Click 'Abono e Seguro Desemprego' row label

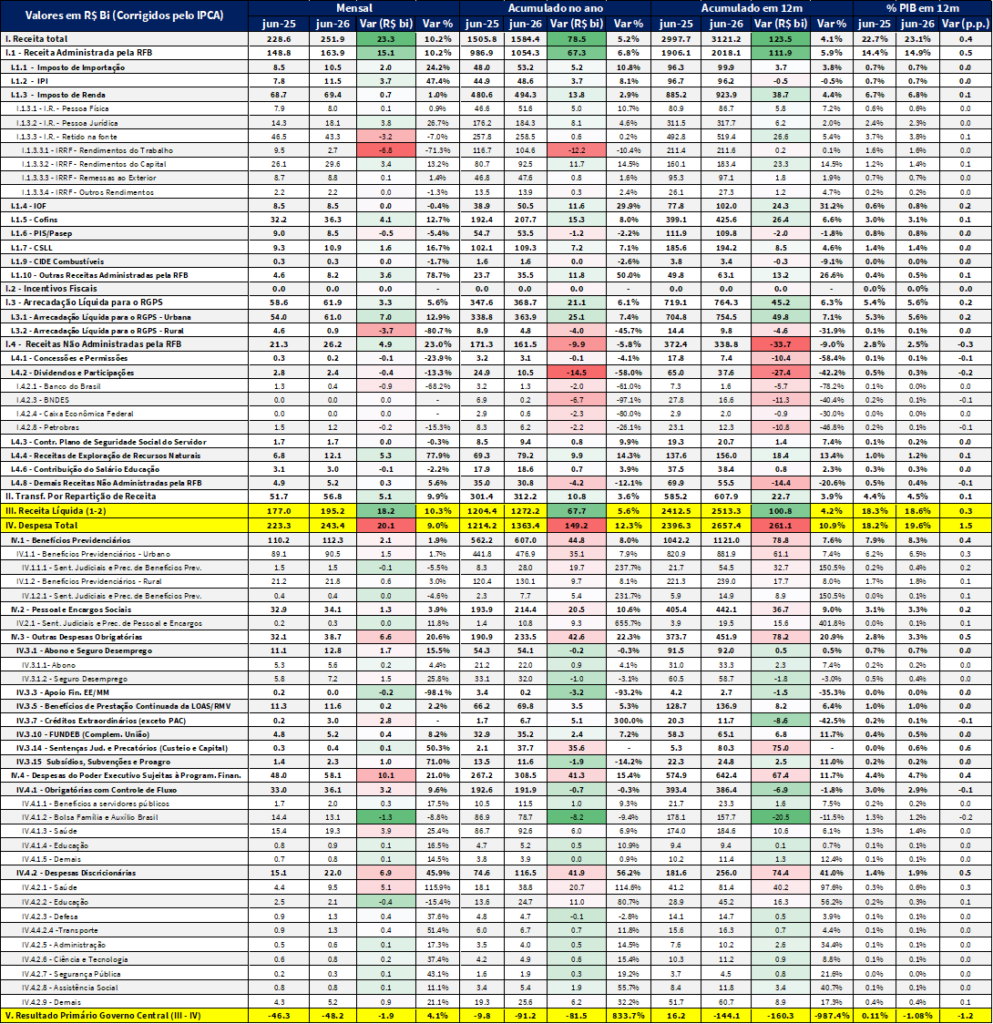84,650
